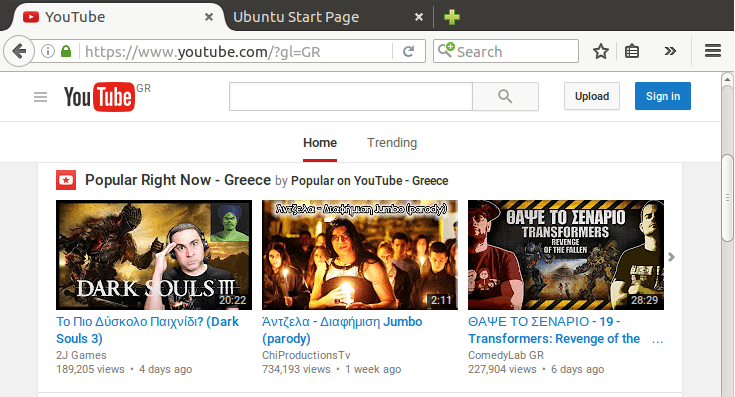The image size is (735, 397).
Task: Open Transformers ΘΑΨΕ ΤΟ ΣΕΝΑΡΙΟ video thumbnail
Action: click(566, 255)
